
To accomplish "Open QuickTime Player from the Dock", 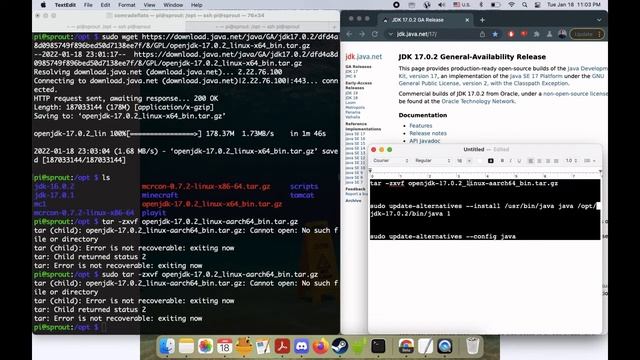I will 444,346.
